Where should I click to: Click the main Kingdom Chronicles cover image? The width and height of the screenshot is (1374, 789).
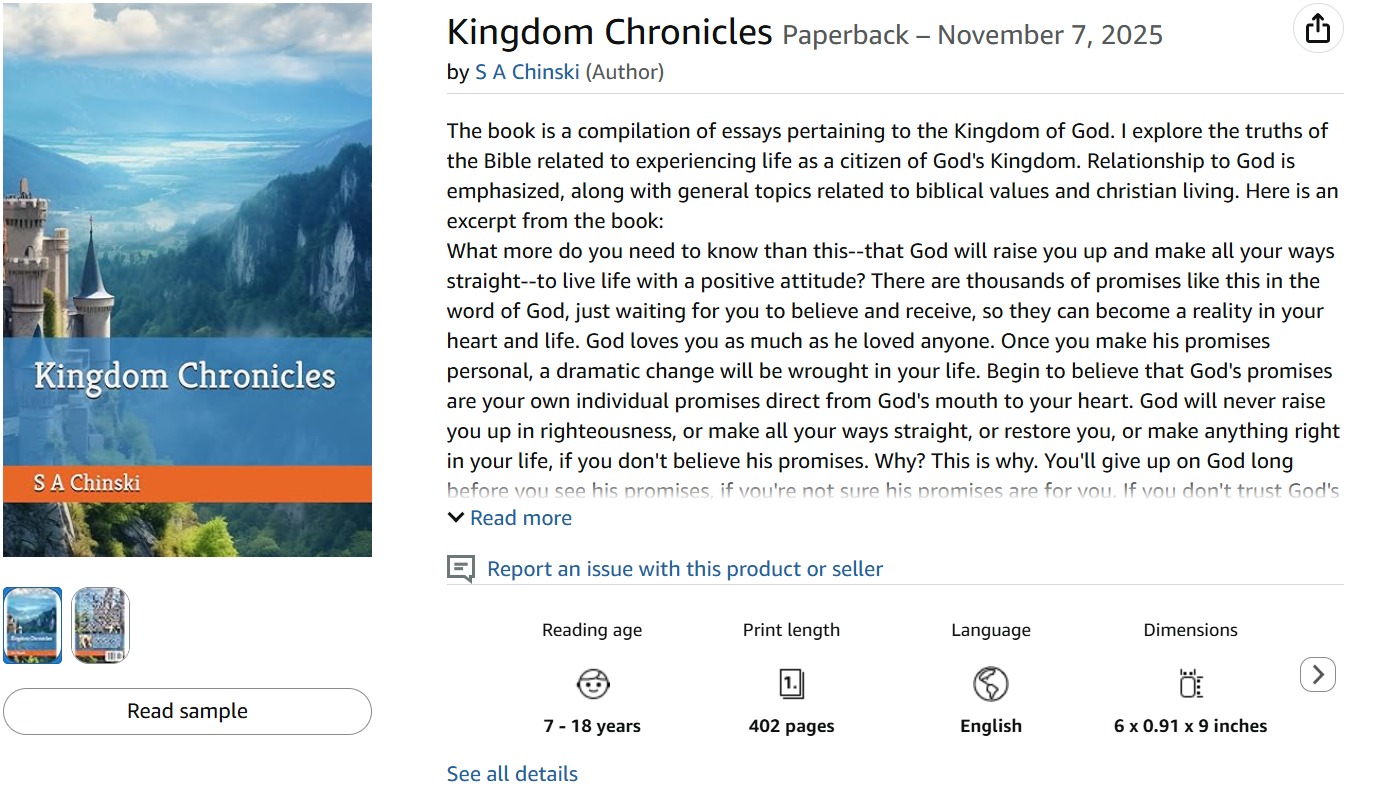(x=187, y=280)
